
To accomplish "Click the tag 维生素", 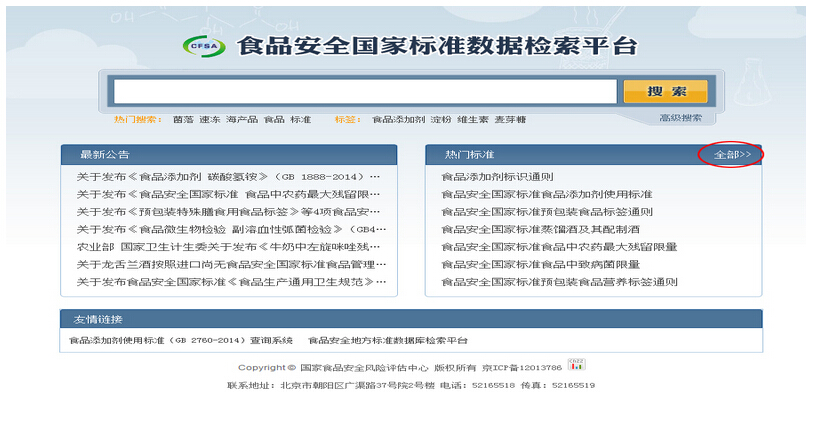I will coord(473,119).
